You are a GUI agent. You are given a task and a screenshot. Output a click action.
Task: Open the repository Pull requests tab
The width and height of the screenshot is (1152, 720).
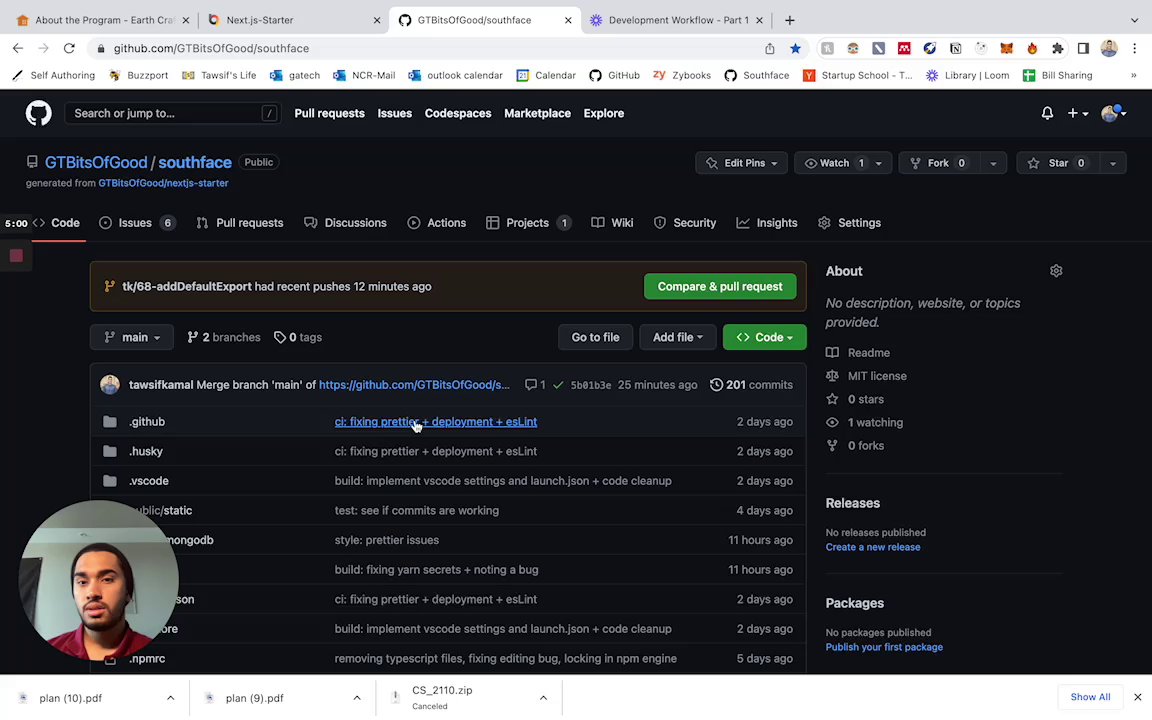pyautogui.click(x=240, y=223)
